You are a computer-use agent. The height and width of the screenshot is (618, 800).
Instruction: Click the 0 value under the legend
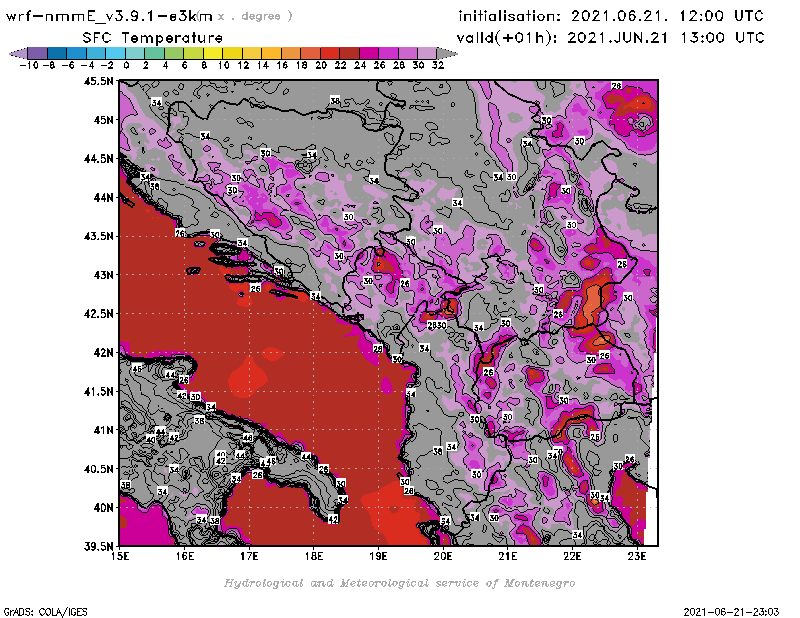tap(126, 65)
